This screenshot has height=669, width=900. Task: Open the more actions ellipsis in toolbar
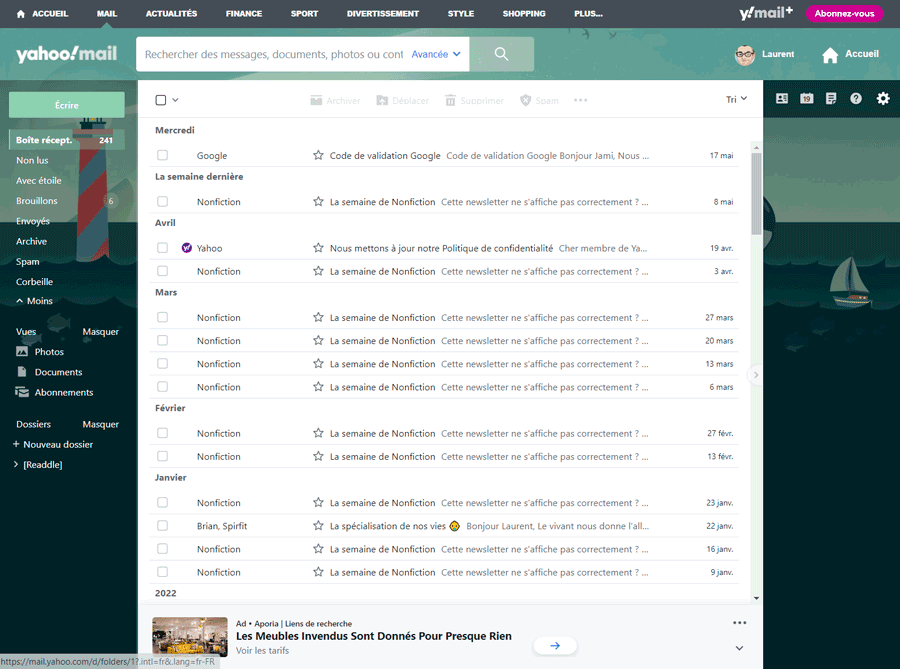580,100
